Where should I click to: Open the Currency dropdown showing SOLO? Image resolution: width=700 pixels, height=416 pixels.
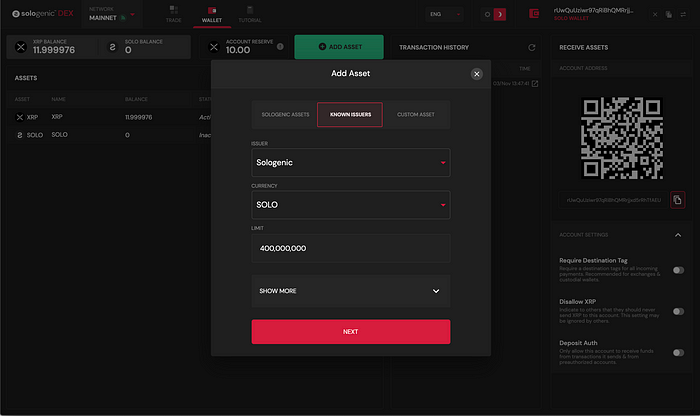(x=351, y=205)
